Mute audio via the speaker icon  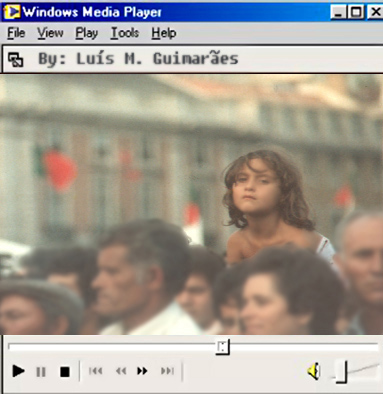pos(314,371)
